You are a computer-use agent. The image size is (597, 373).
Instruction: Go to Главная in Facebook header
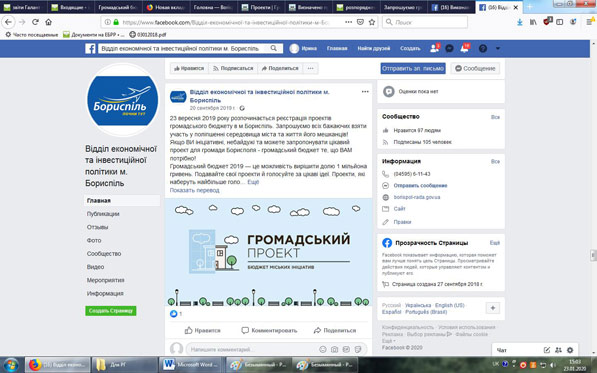[337, 48]
